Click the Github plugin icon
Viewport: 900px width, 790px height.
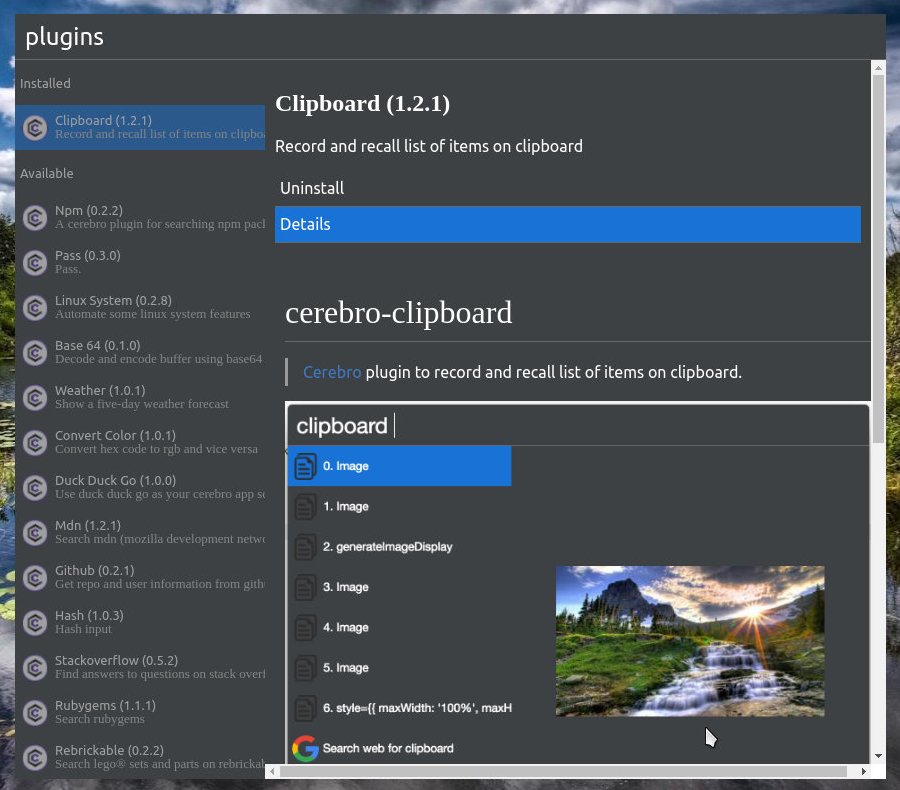coord(35,578)
